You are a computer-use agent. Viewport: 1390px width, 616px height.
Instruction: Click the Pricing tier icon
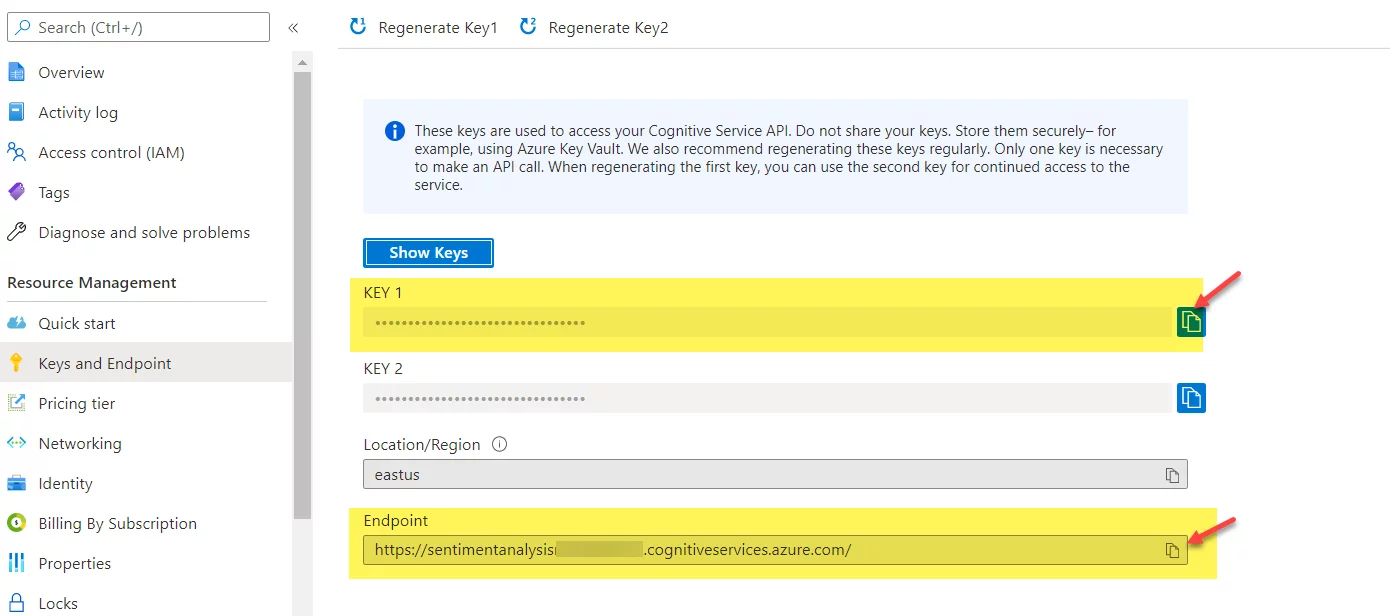(x=16, y=403)
